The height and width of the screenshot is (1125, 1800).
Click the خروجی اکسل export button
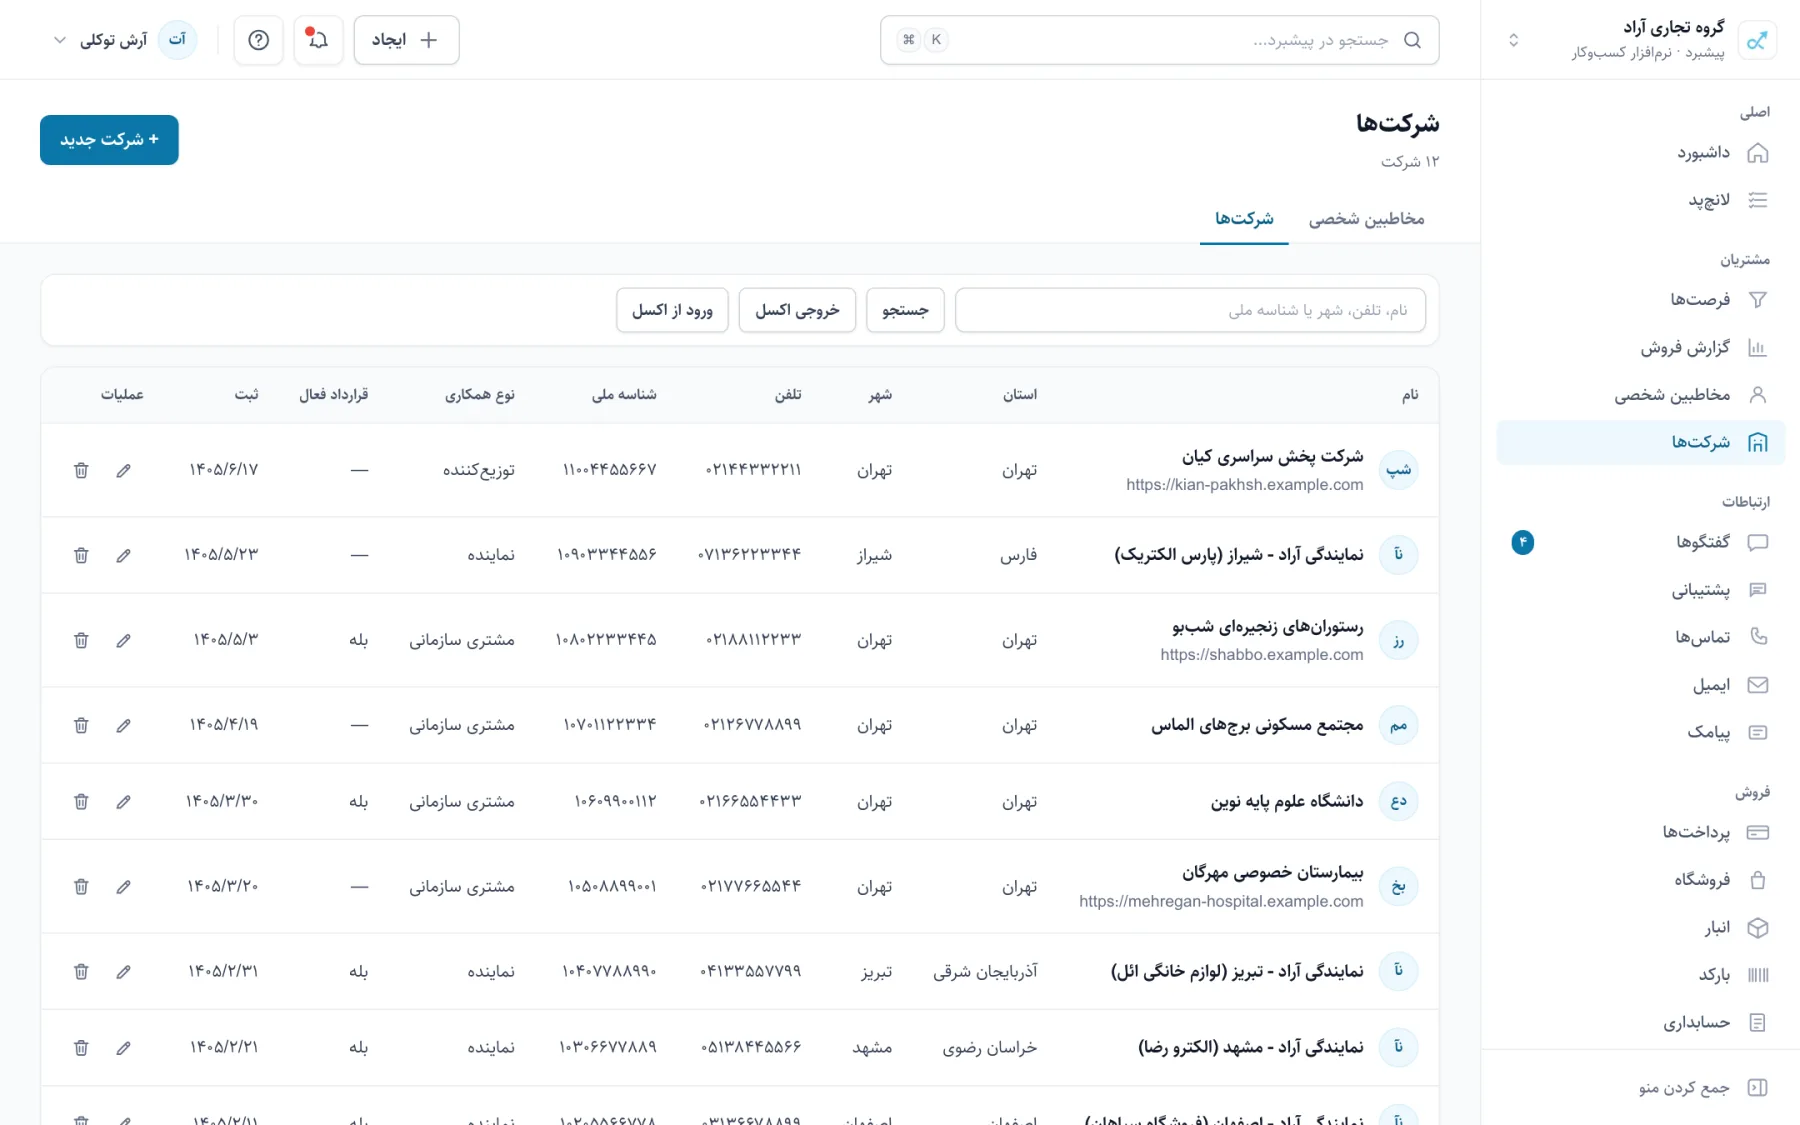(x=797, y=310)
